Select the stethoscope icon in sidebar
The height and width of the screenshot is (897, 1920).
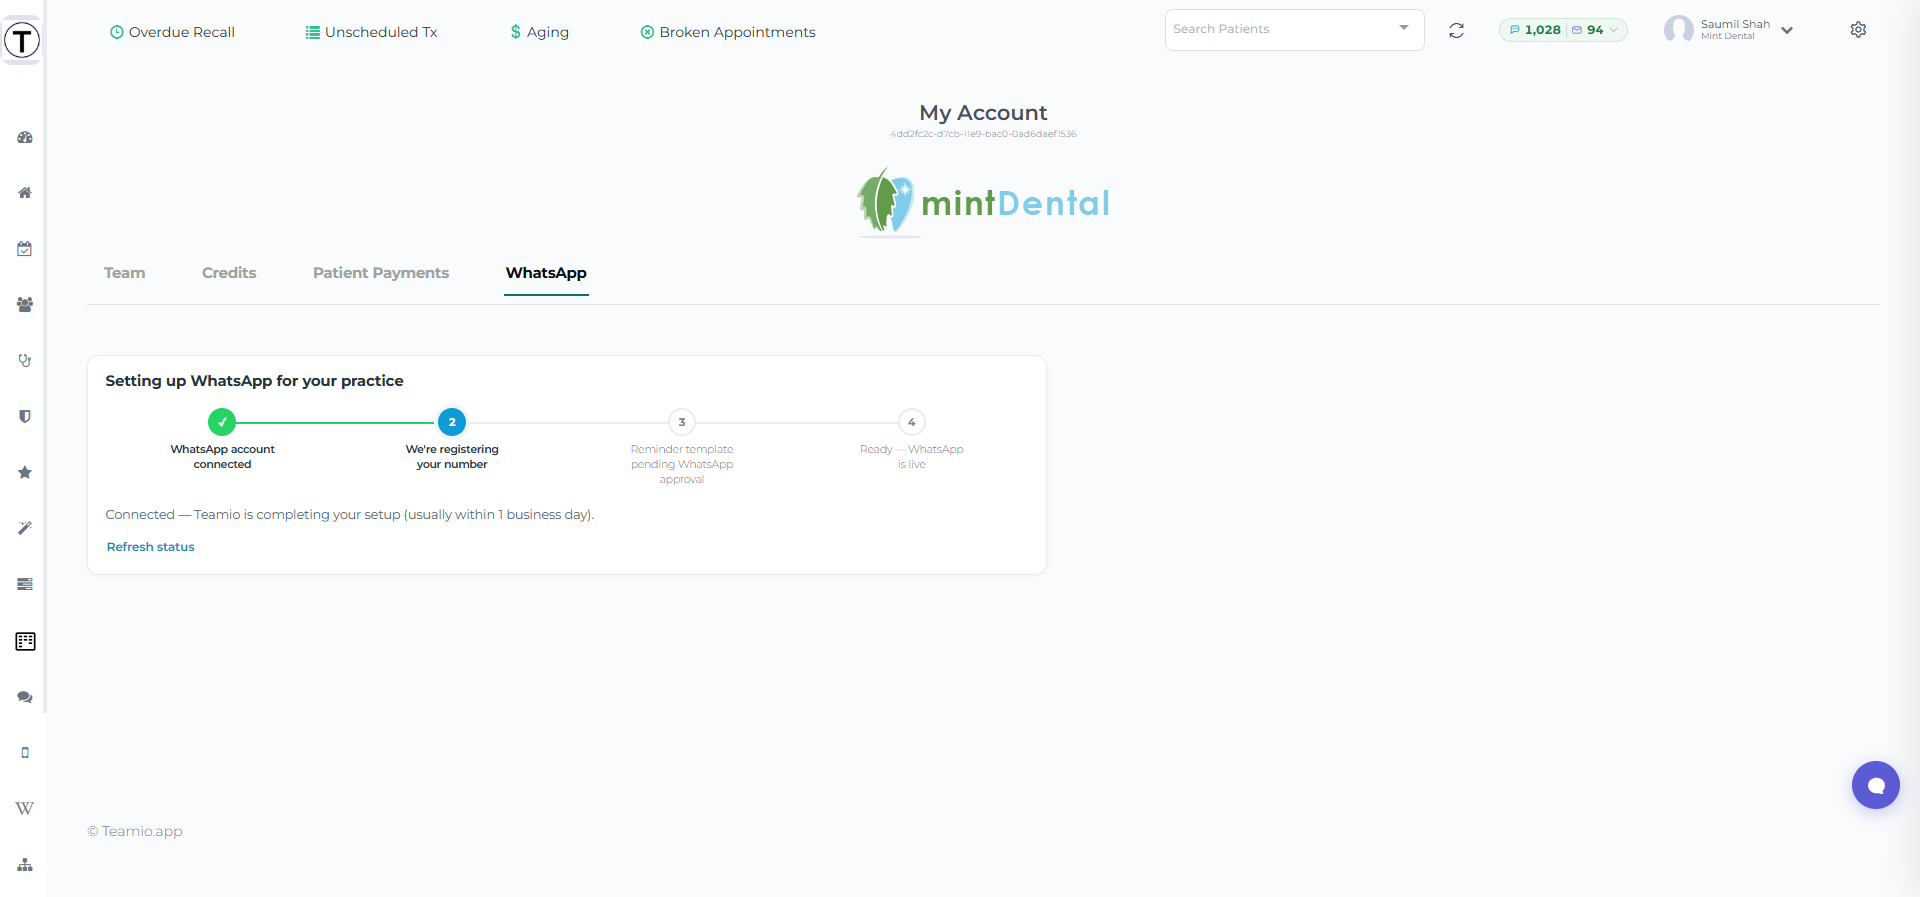tap(25, 361)
